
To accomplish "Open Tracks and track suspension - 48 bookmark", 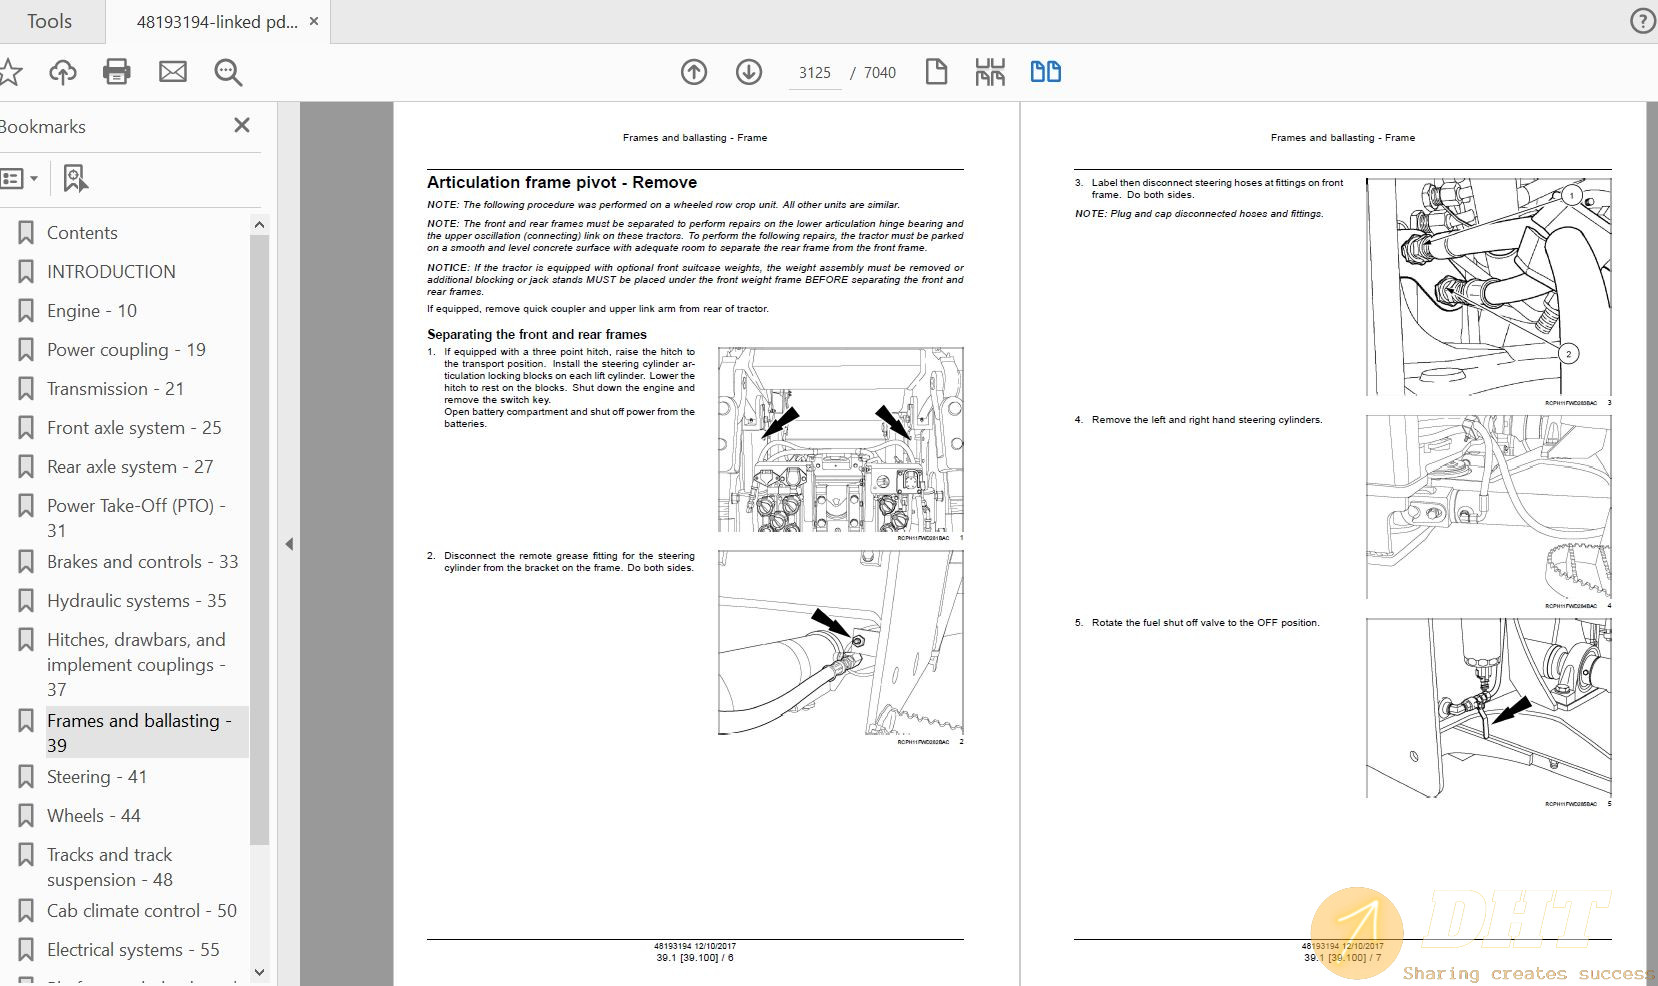I will pyautogui.click(x=110, y=867).
